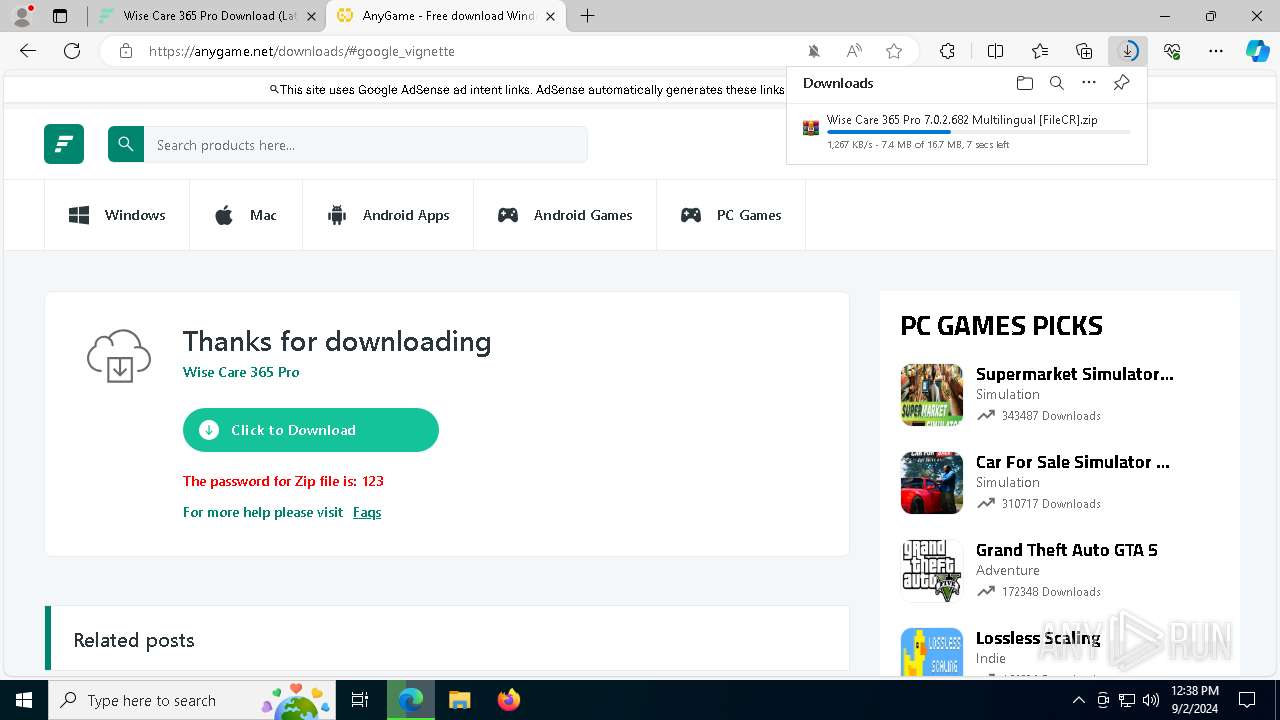View site information lock icon
This screenshot has height=720, width=1280.
126,51
